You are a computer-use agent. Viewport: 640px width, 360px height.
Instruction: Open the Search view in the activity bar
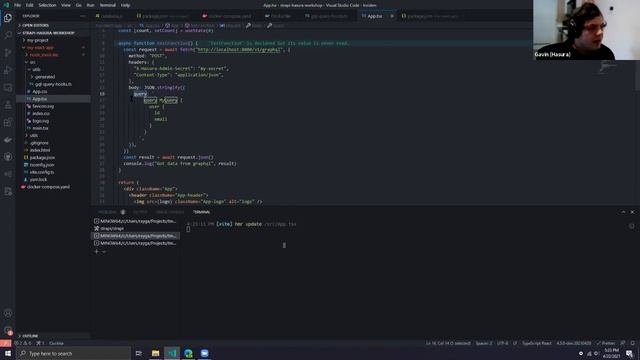8,35
